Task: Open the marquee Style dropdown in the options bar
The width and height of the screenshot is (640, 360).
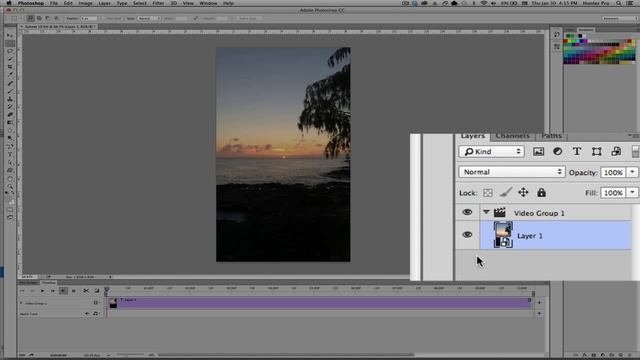Action: pos(149,18)
